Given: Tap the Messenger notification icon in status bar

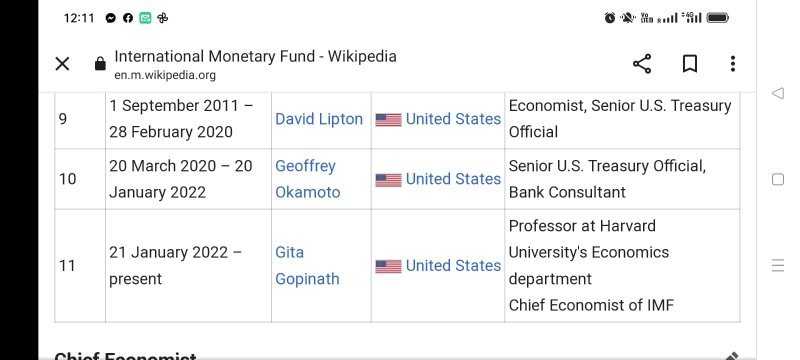Looking at the screenshot, I should coord(111,18).
